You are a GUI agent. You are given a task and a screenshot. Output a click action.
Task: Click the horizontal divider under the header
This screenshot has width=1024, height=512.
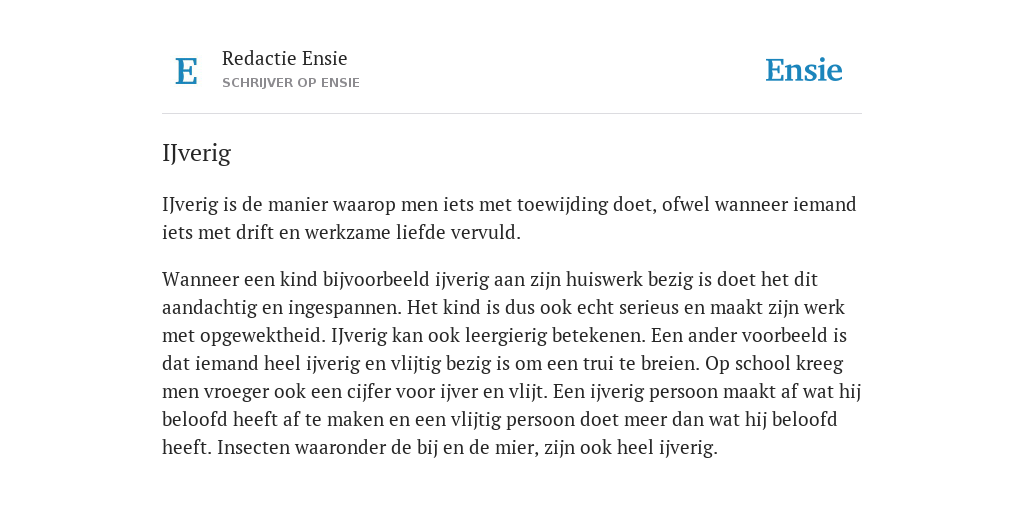(512, 114)
